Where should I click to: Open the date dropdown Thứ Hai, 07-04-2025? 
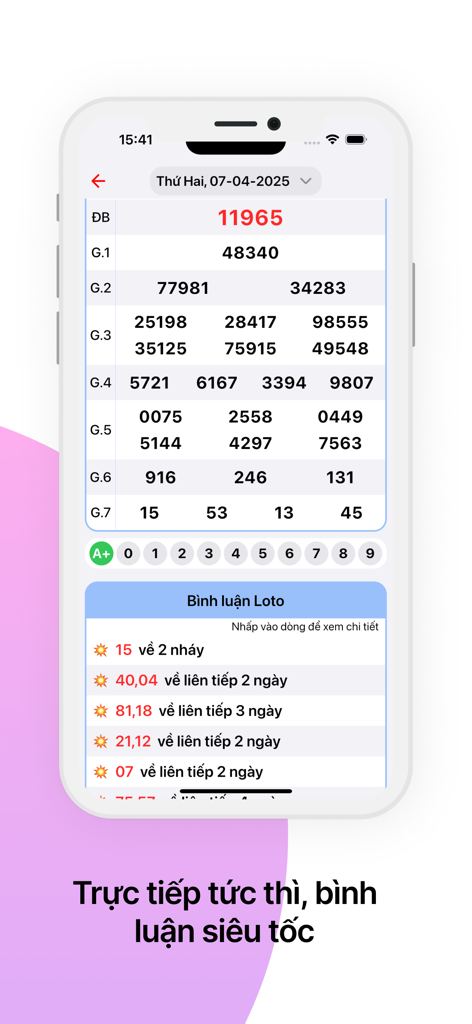point(236,182)
